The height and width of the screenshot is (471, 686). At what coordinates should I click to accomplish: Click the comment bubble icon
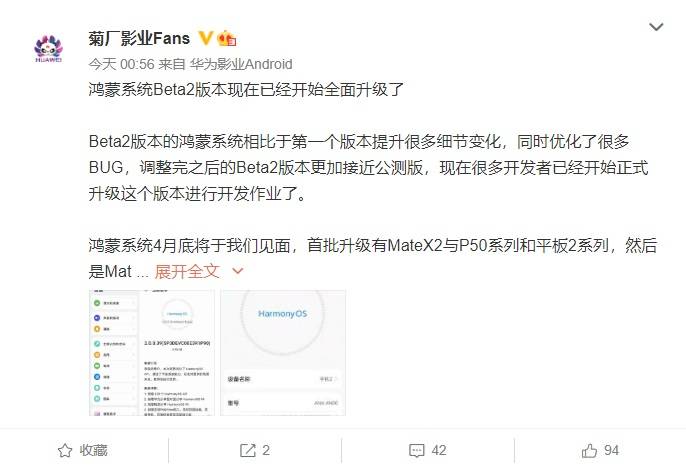coord(416,450)
